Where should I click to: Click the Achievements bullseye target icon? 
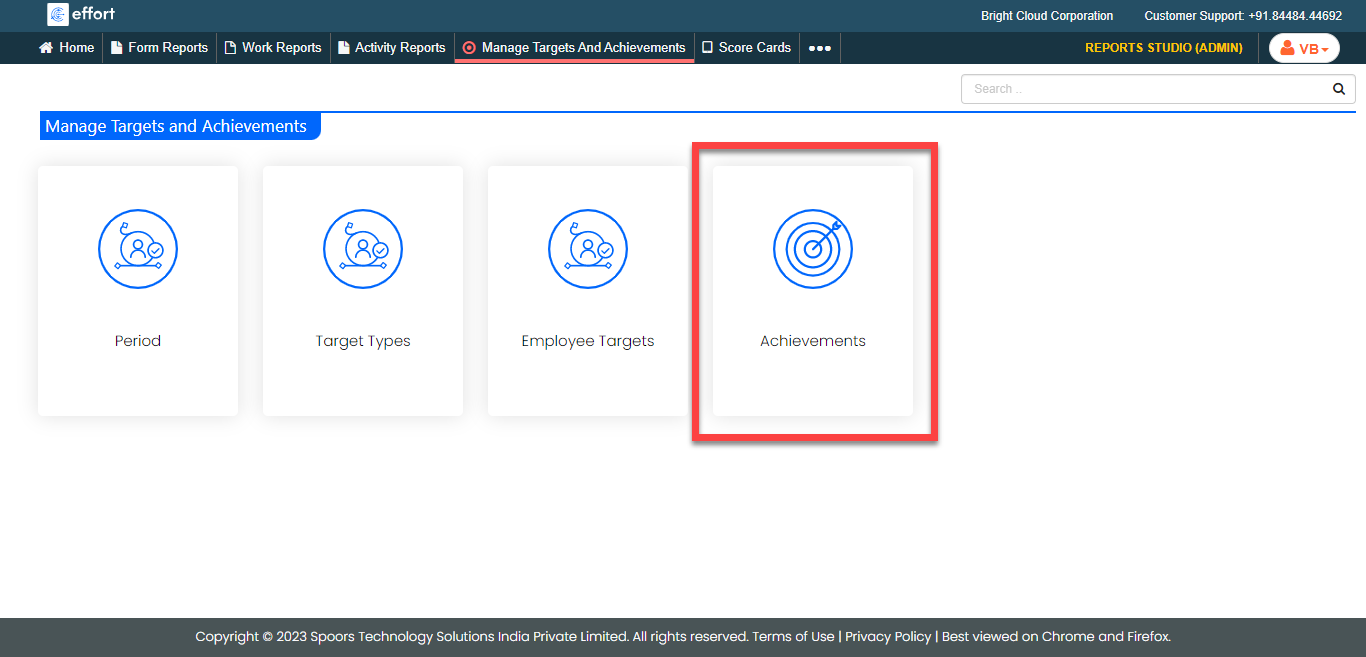[813, 249]
